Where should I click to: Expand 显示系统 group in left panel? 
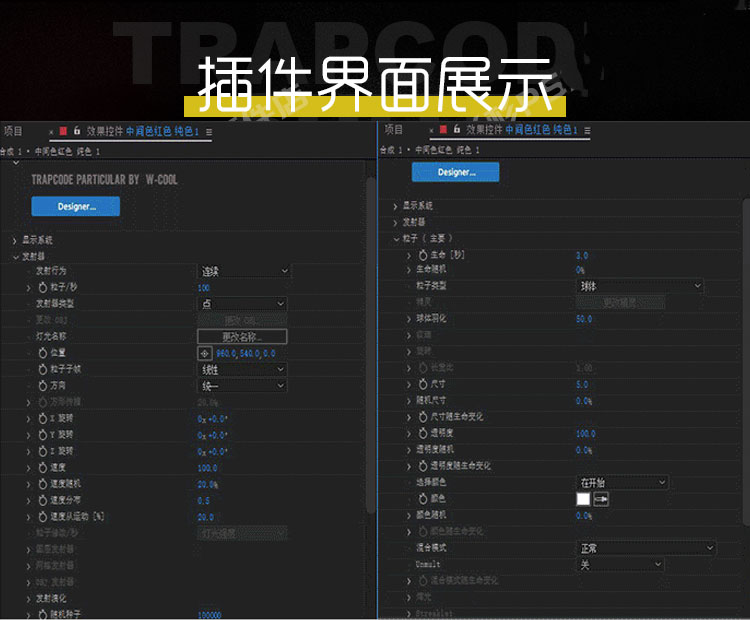[14, 241]
